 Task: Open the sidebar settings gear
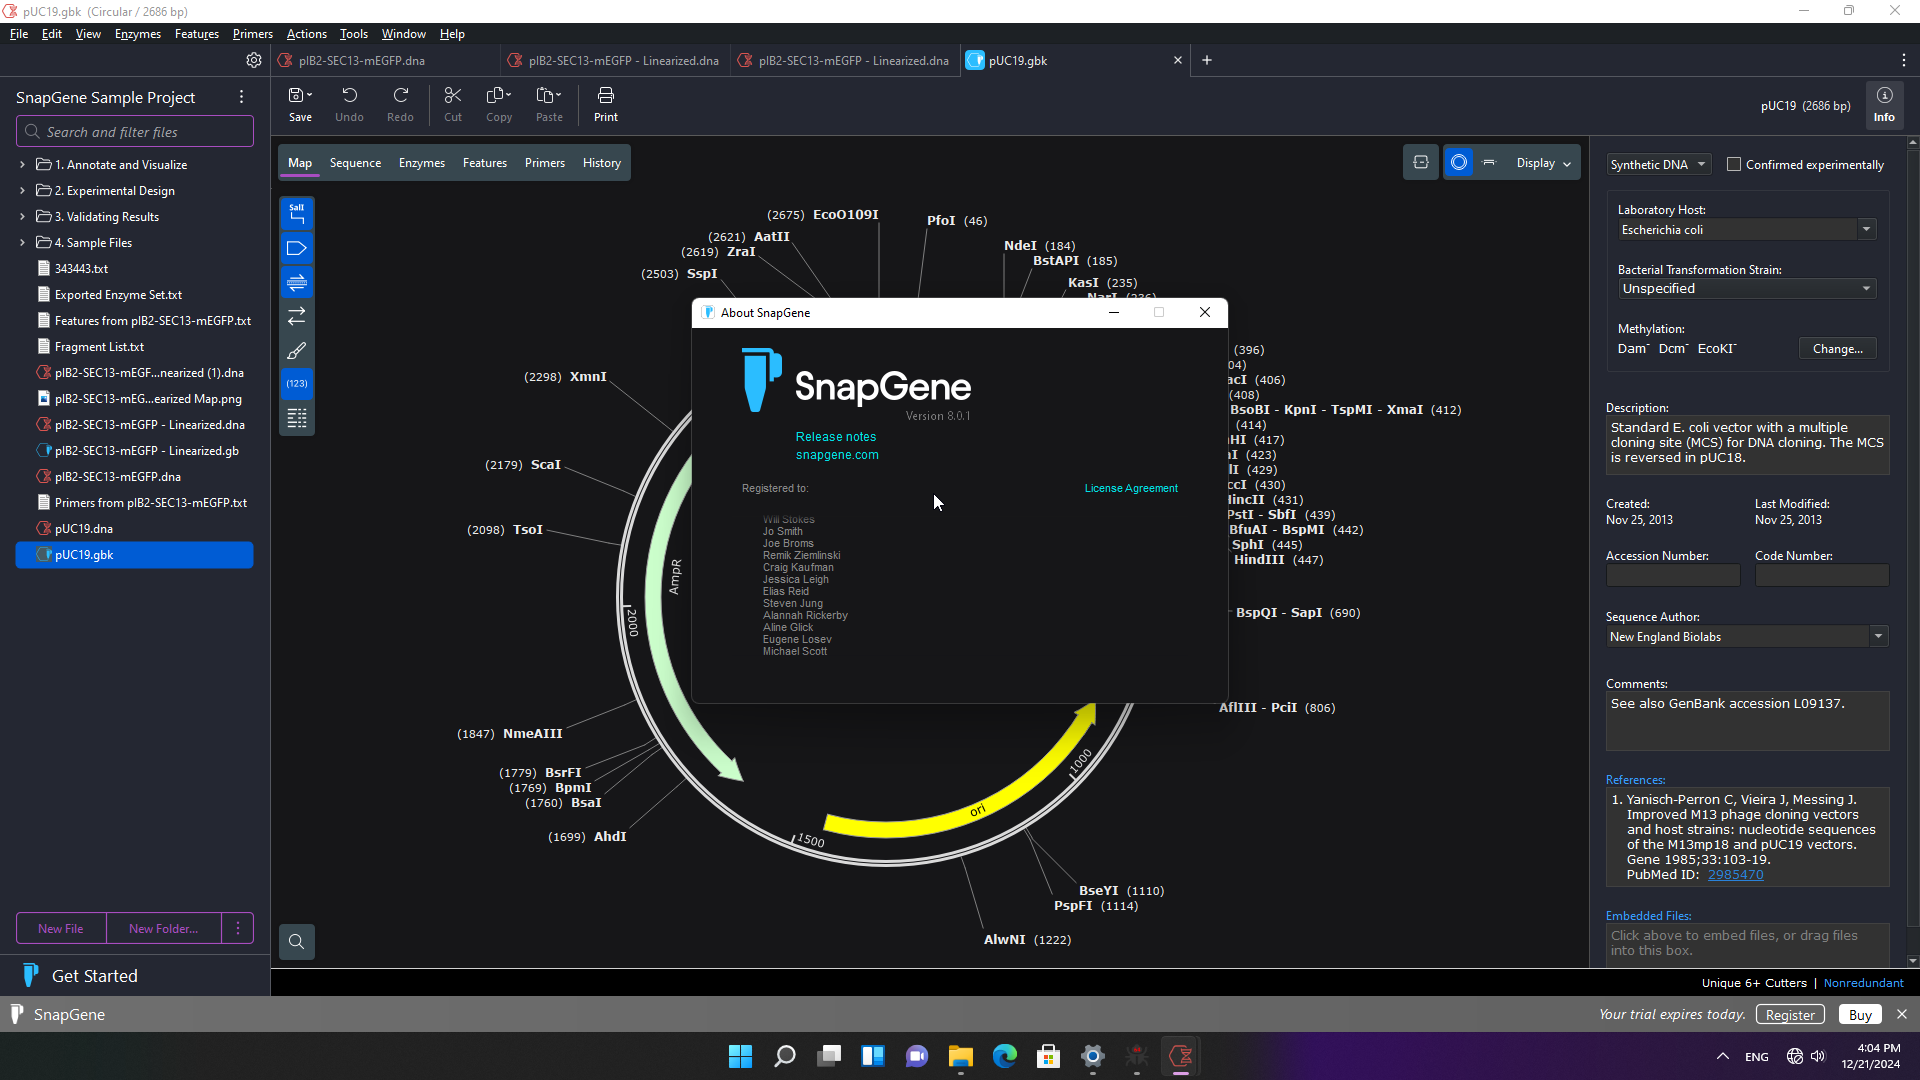coord(254,60)
